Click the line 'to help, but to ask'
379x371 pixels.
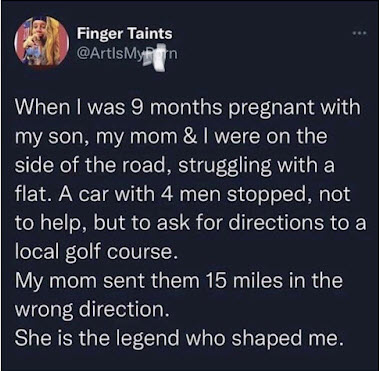190,223
